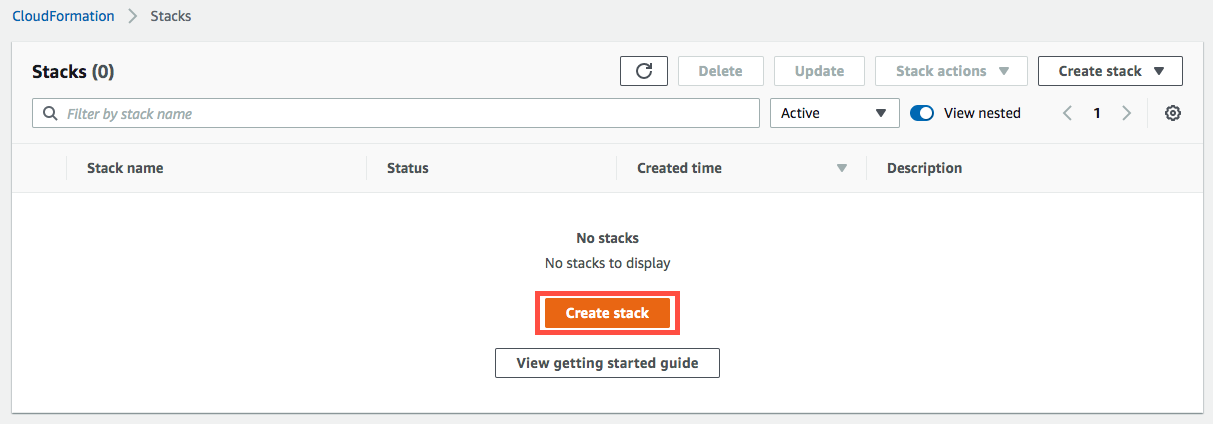Open the Active status filter dropdown
The height and width of the screenshot is (424, 1213).
[834, 114]
